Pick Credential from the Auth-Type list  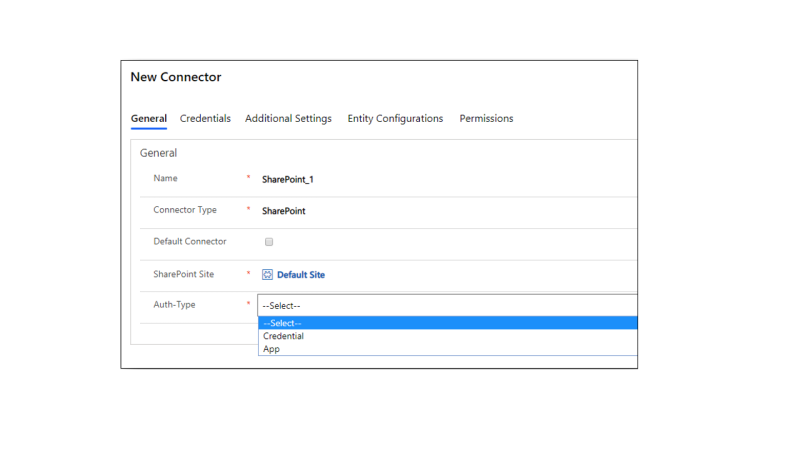point(284,336)
